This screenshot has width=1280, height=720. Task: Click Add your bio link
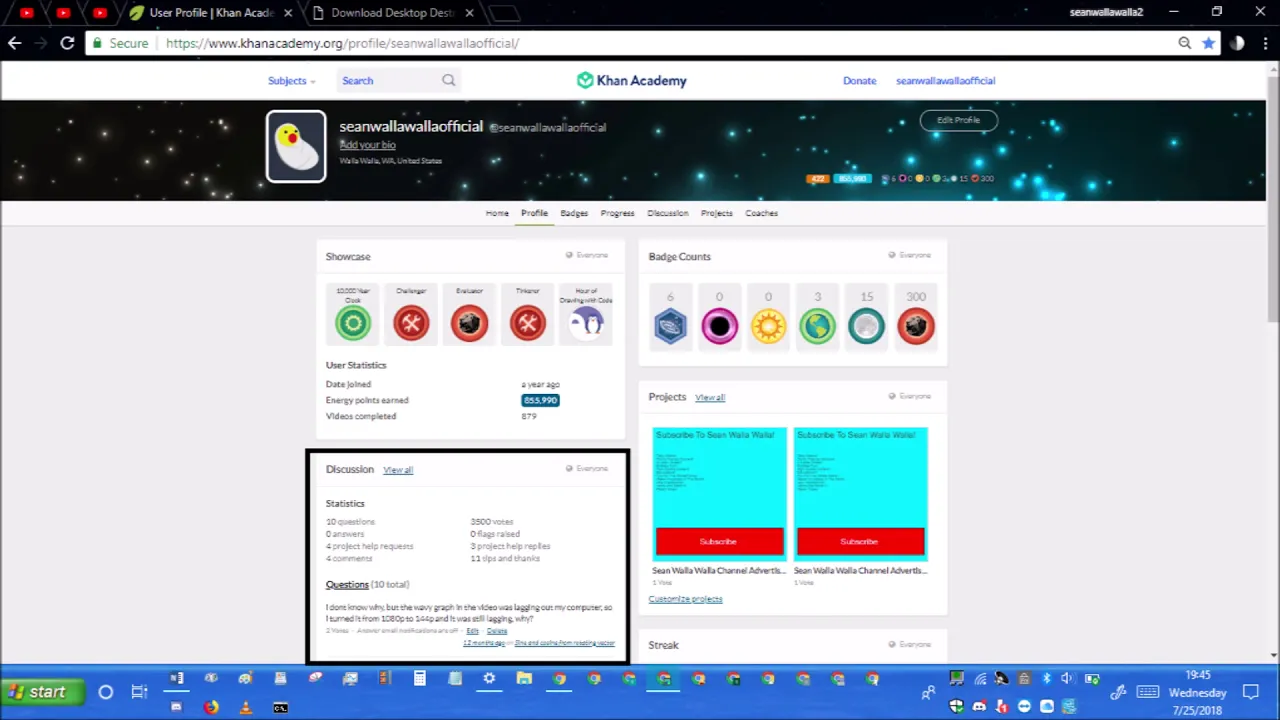[368, 145]
